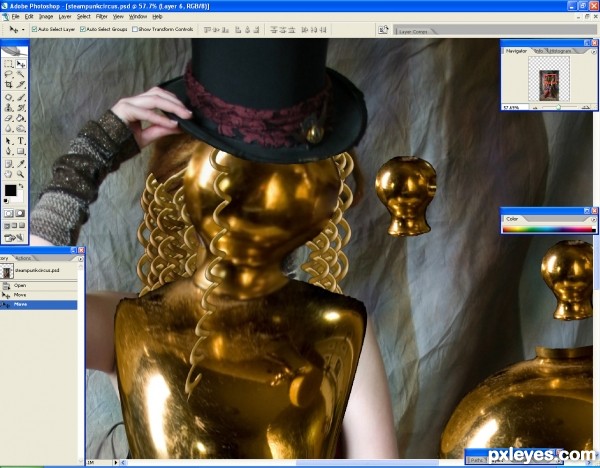Uncheck the Auto Select Layer checkbox
600x468 pixels.
click(34, 29)
